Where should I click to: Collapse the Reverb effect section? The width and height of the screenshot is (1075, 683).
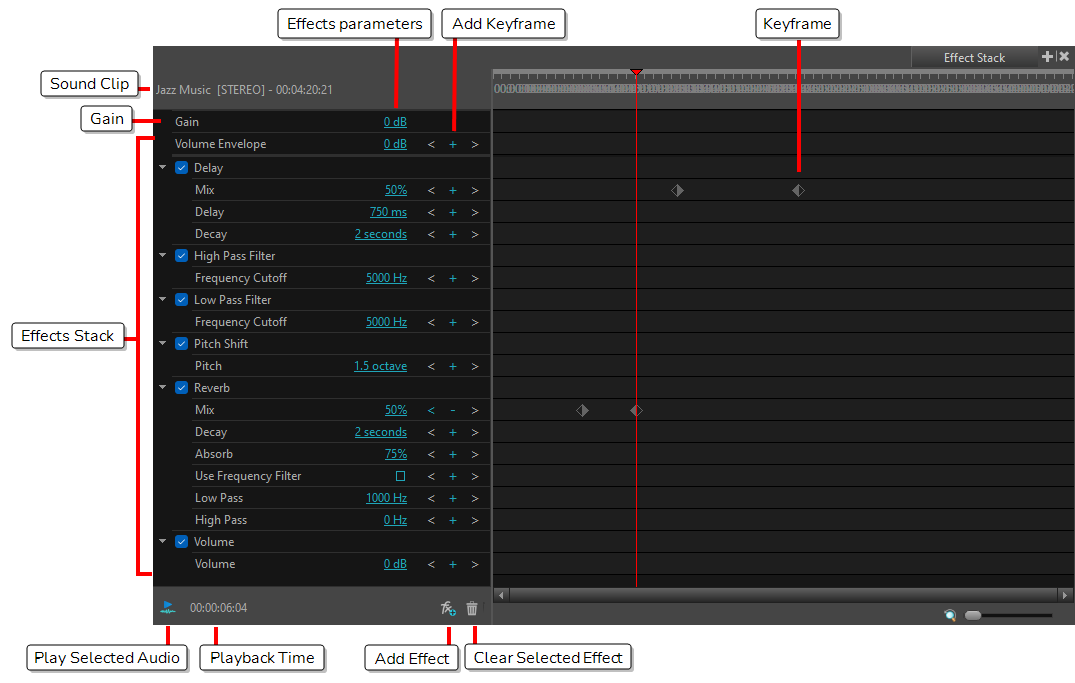click(x=163, y=388)
